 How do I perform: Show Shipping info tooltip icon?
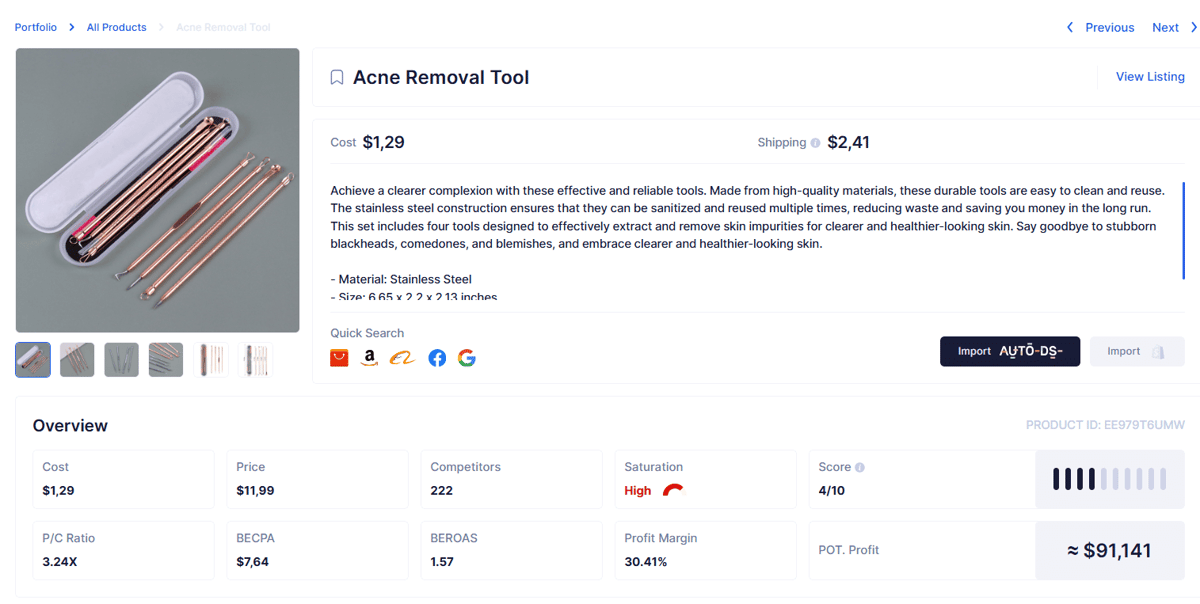click(x=815, y=143)
